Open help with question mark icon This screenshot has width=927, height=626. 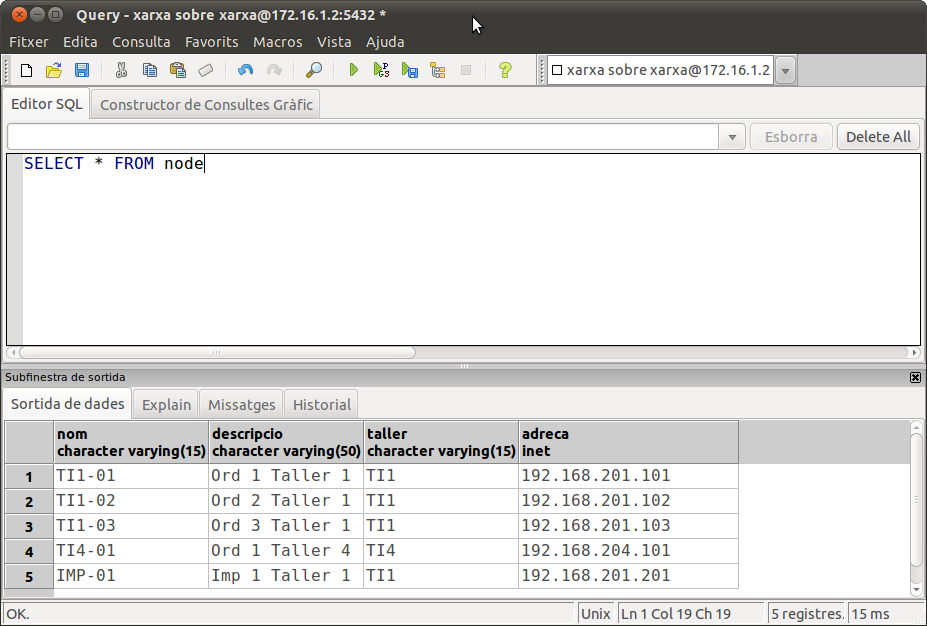(x=505, y=70)
